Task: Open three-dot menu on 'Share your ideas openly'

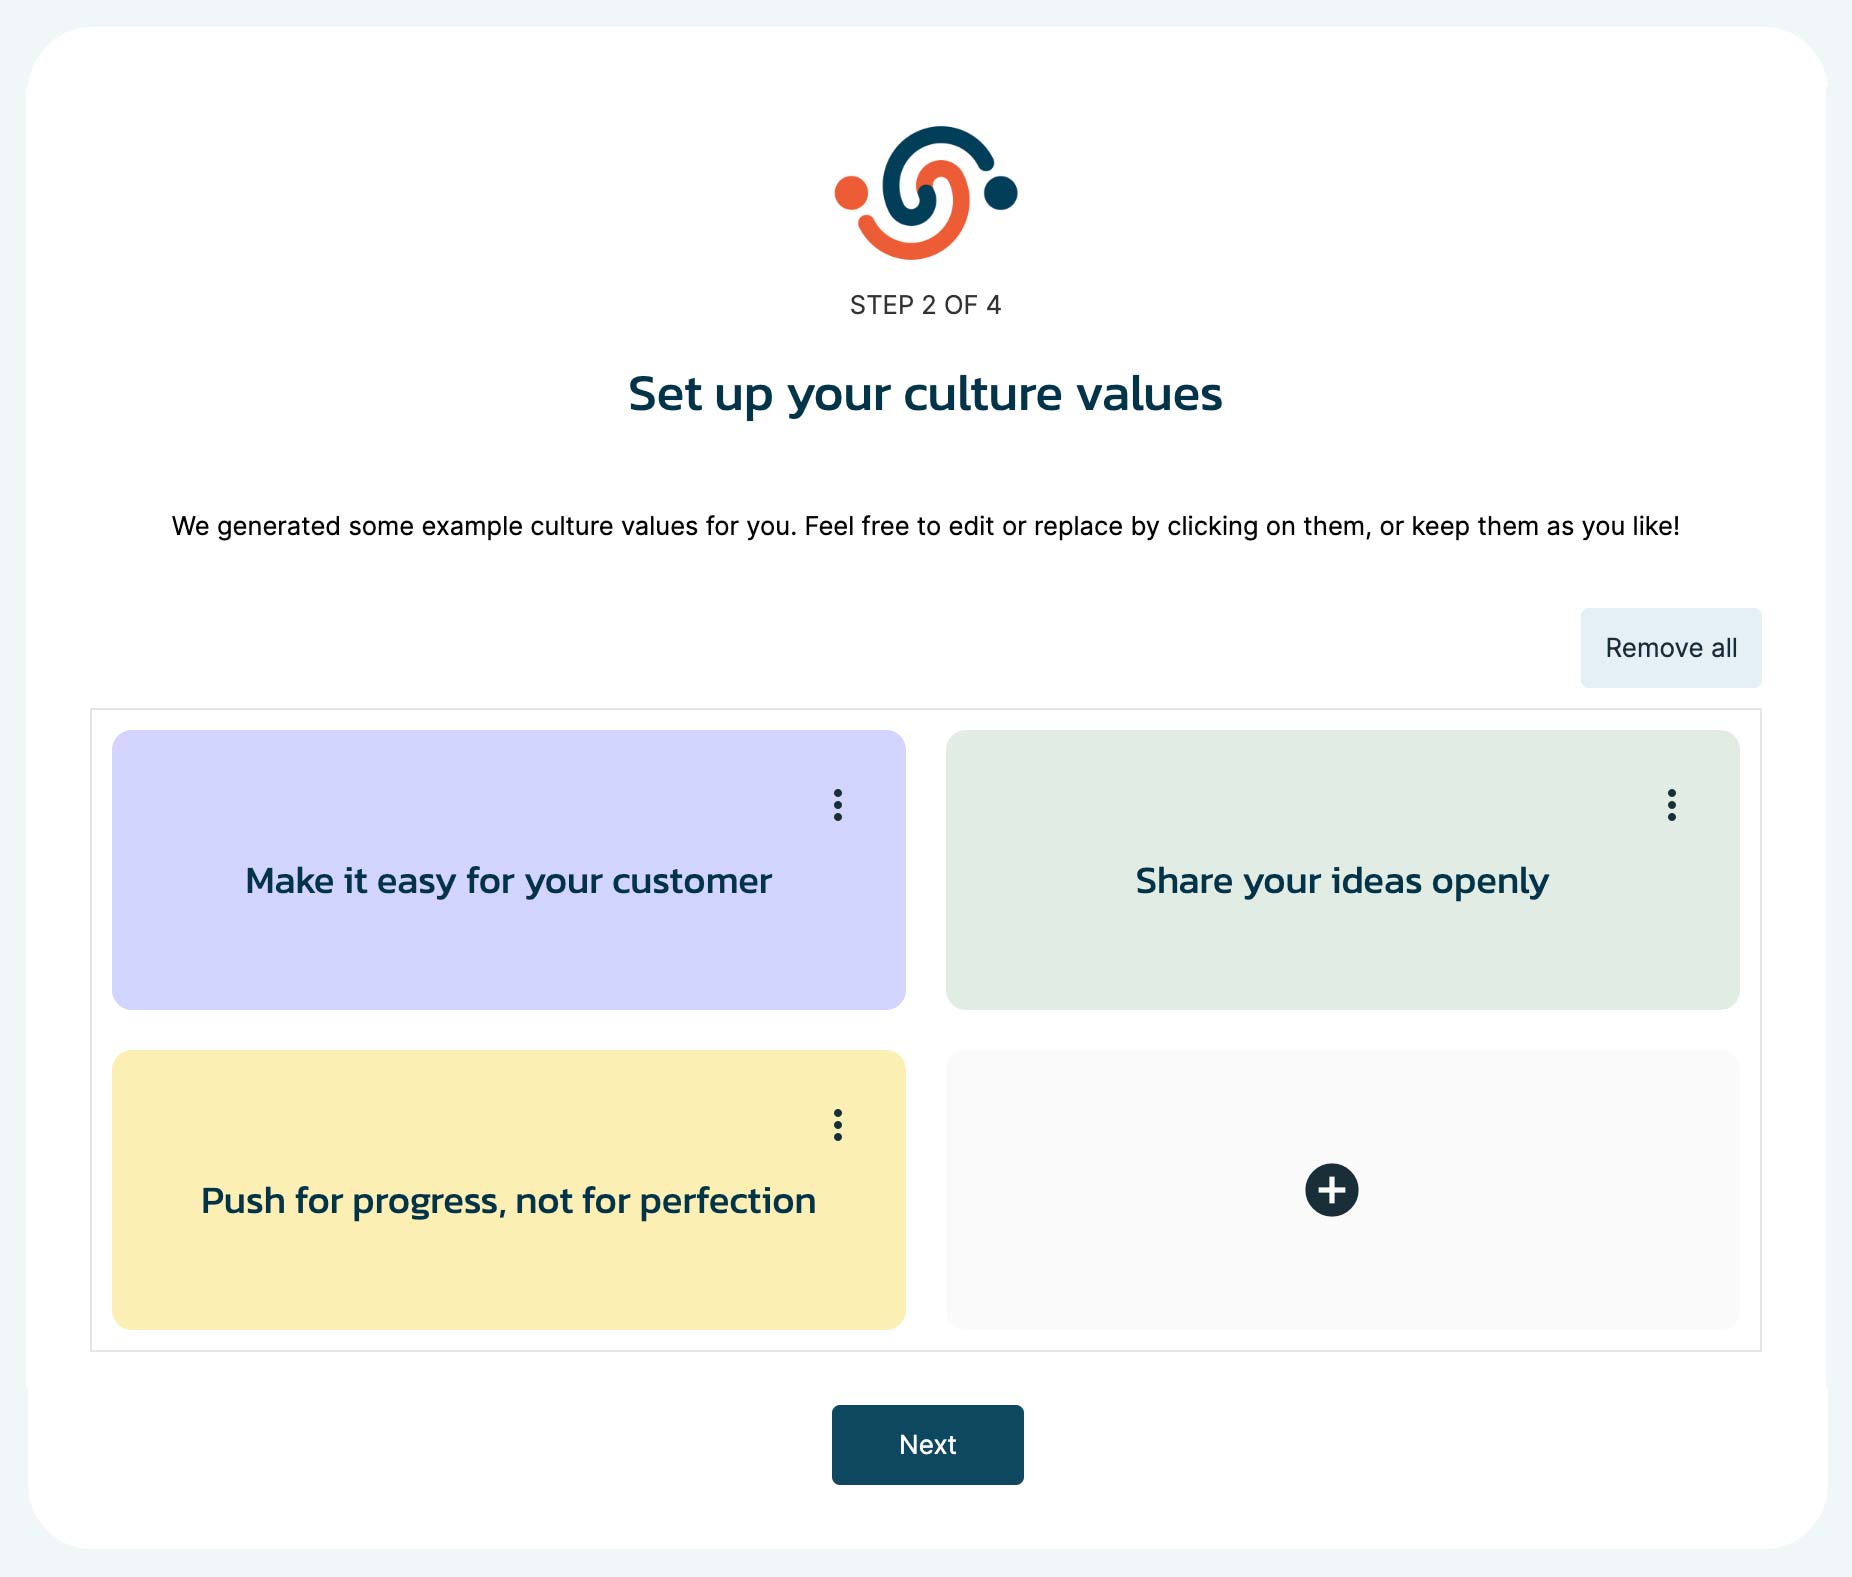Action: pyautogui.click(x=1671, y=805)
